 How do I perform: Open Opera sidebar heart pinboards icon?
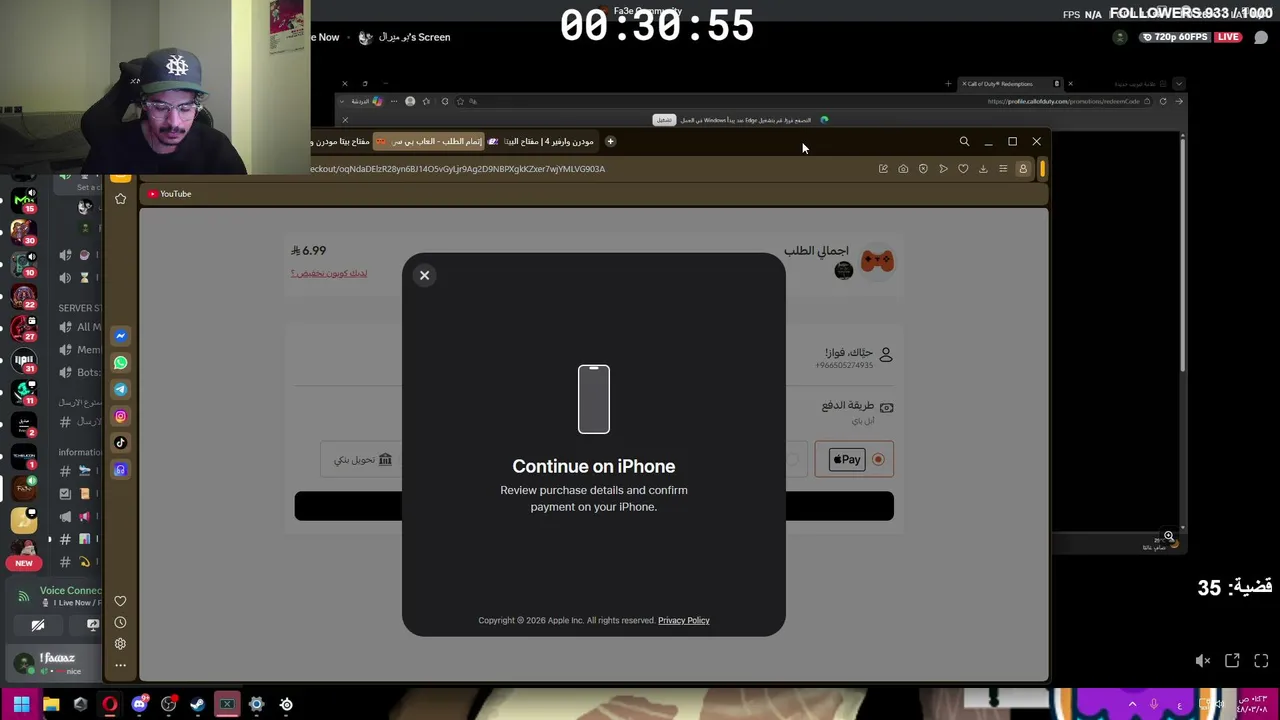coord(120,601)
